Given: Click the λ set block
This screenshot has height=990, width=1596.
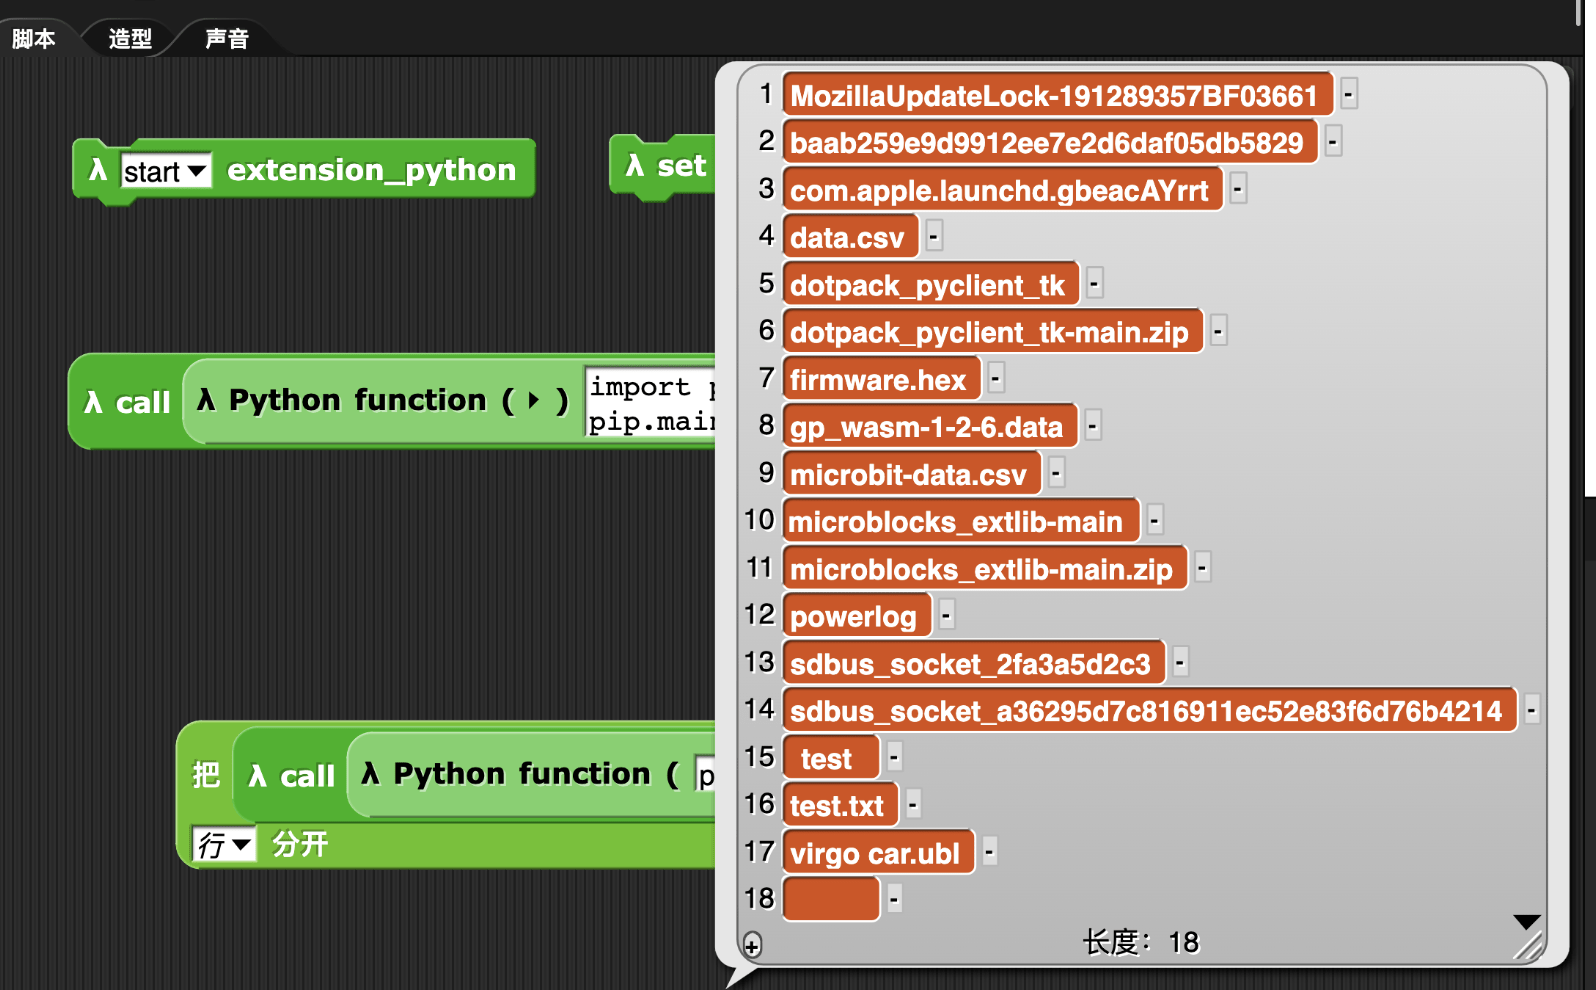Looking at the screenshot, I should point(664,166).
